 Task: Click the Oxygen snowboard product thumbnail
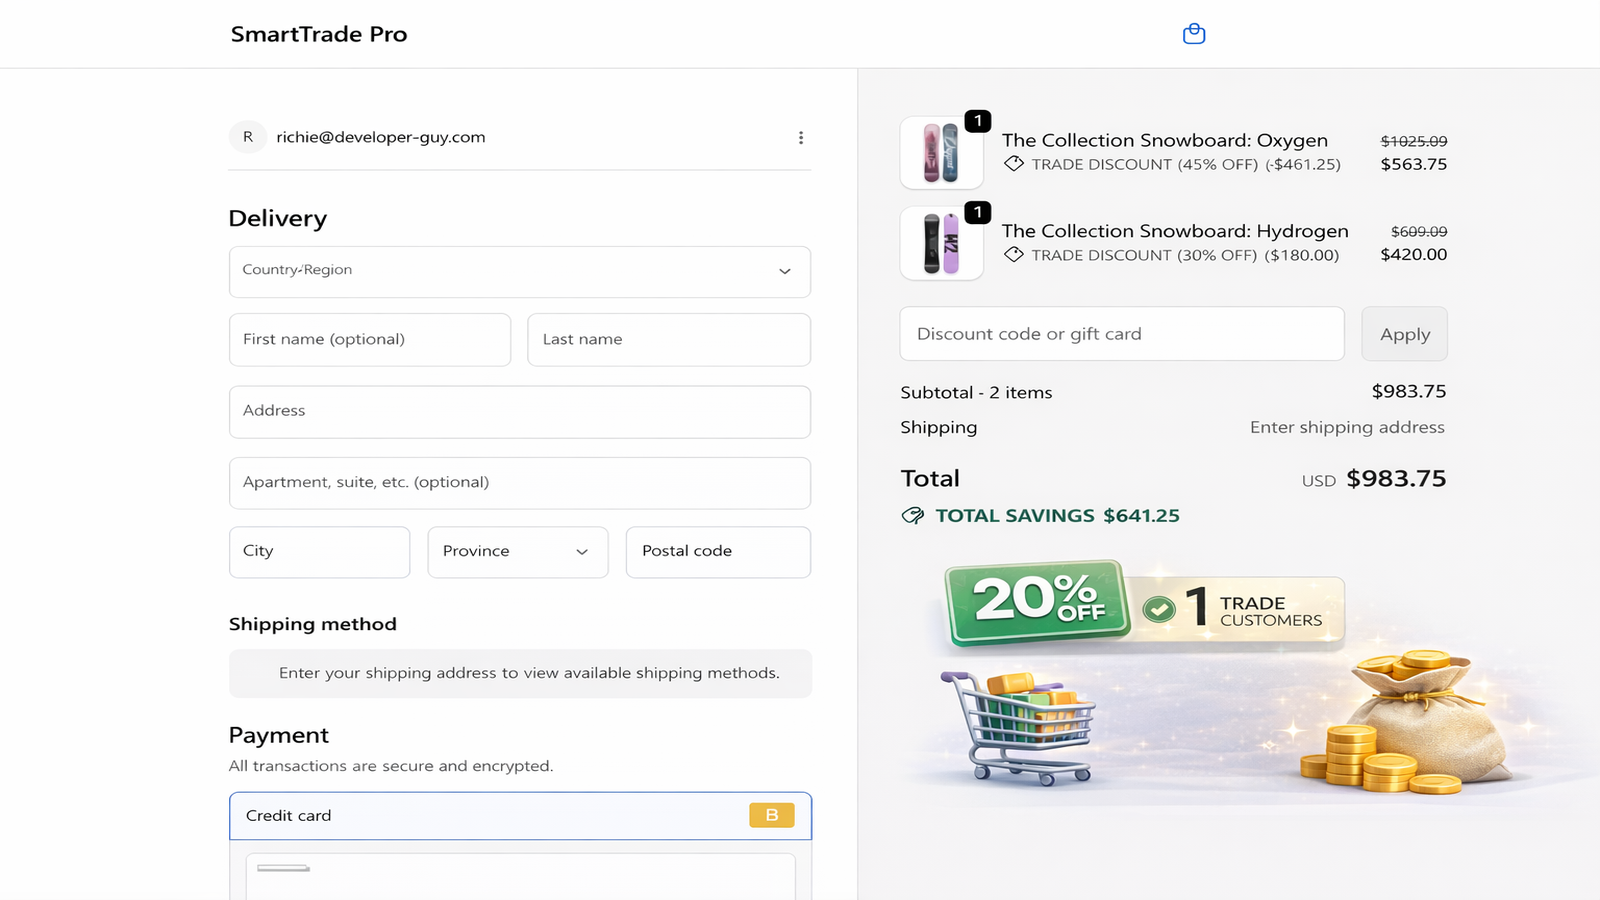click(x=941, y=152)
